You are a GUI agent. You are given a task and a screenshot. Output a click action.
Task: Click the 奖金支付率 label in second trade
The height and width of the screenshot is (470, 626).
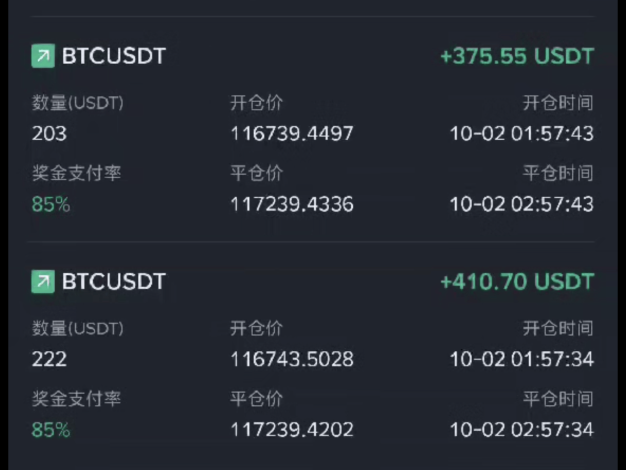(76, 399)
